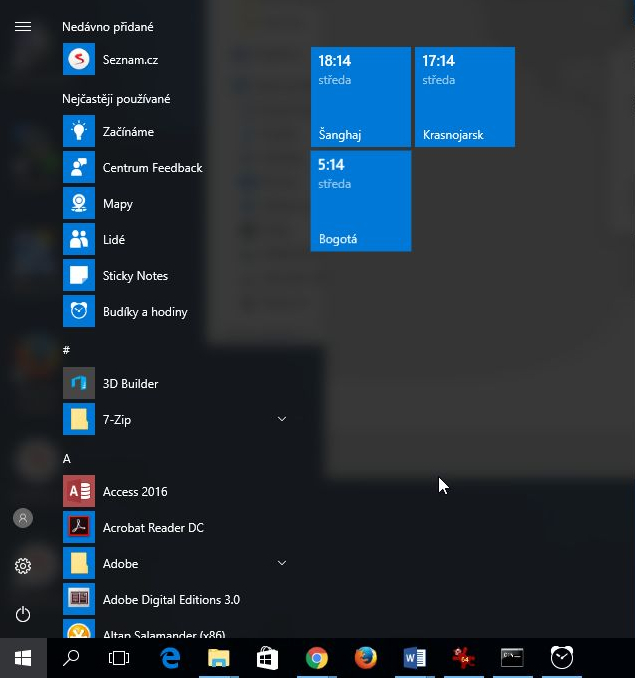Launch the 3D Builder icon
This screenshot has width=635, height=678.
79,383
